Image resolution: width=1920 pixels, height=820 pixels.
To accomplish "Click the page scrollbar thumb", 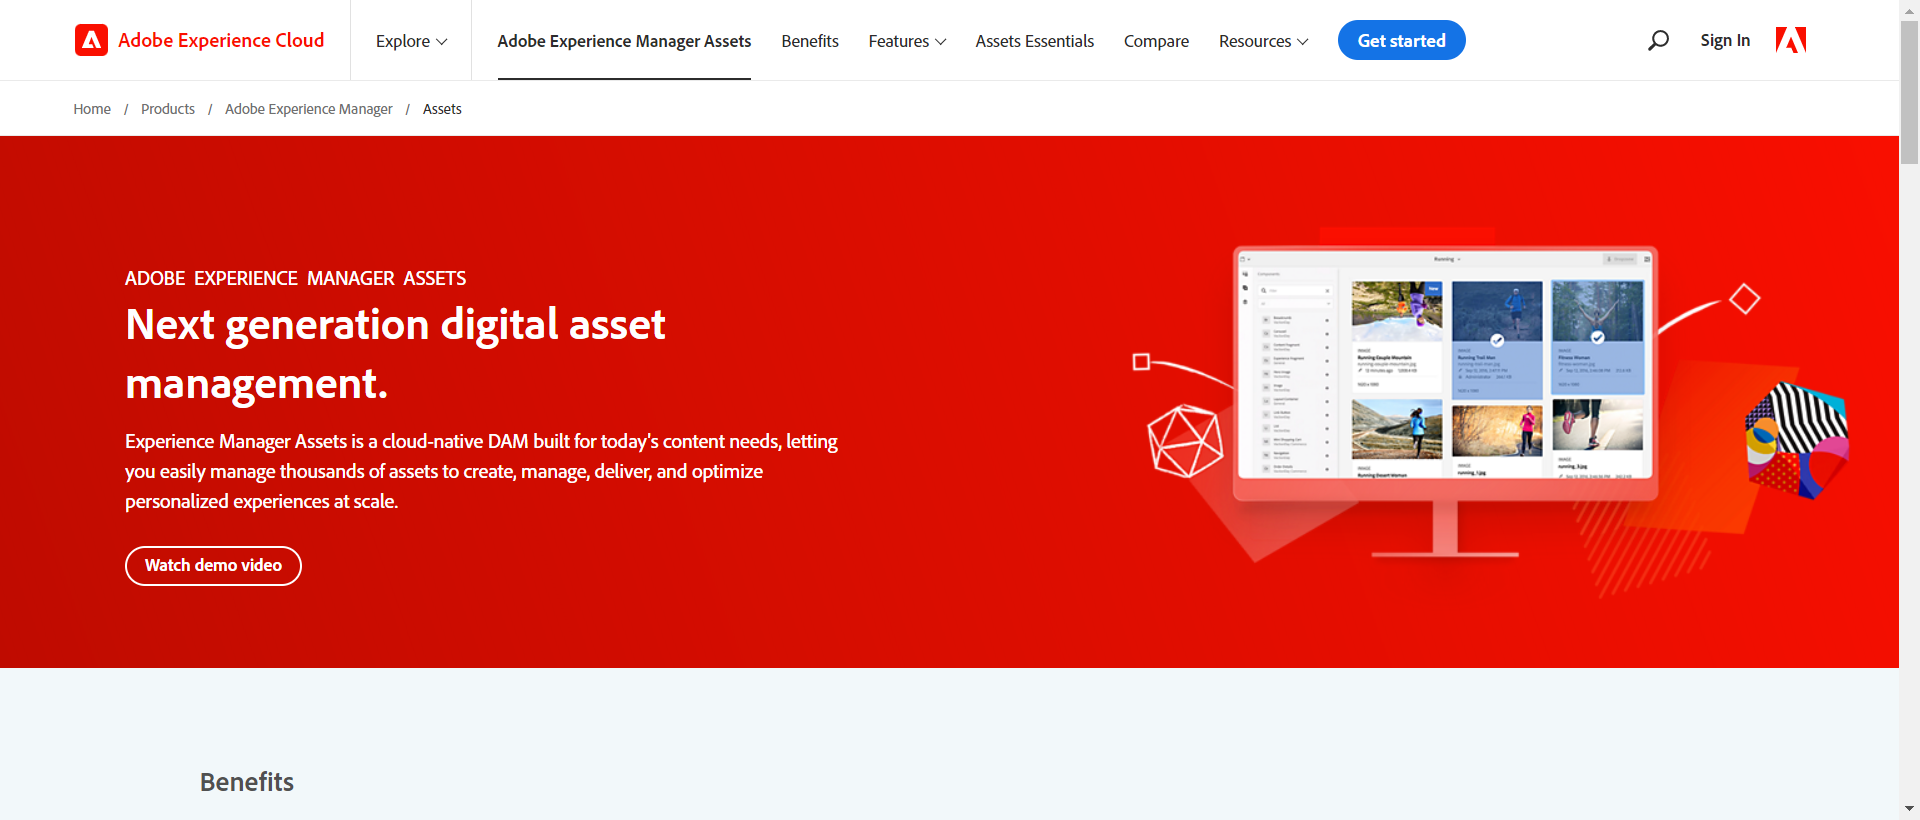I will (1909, 90).
